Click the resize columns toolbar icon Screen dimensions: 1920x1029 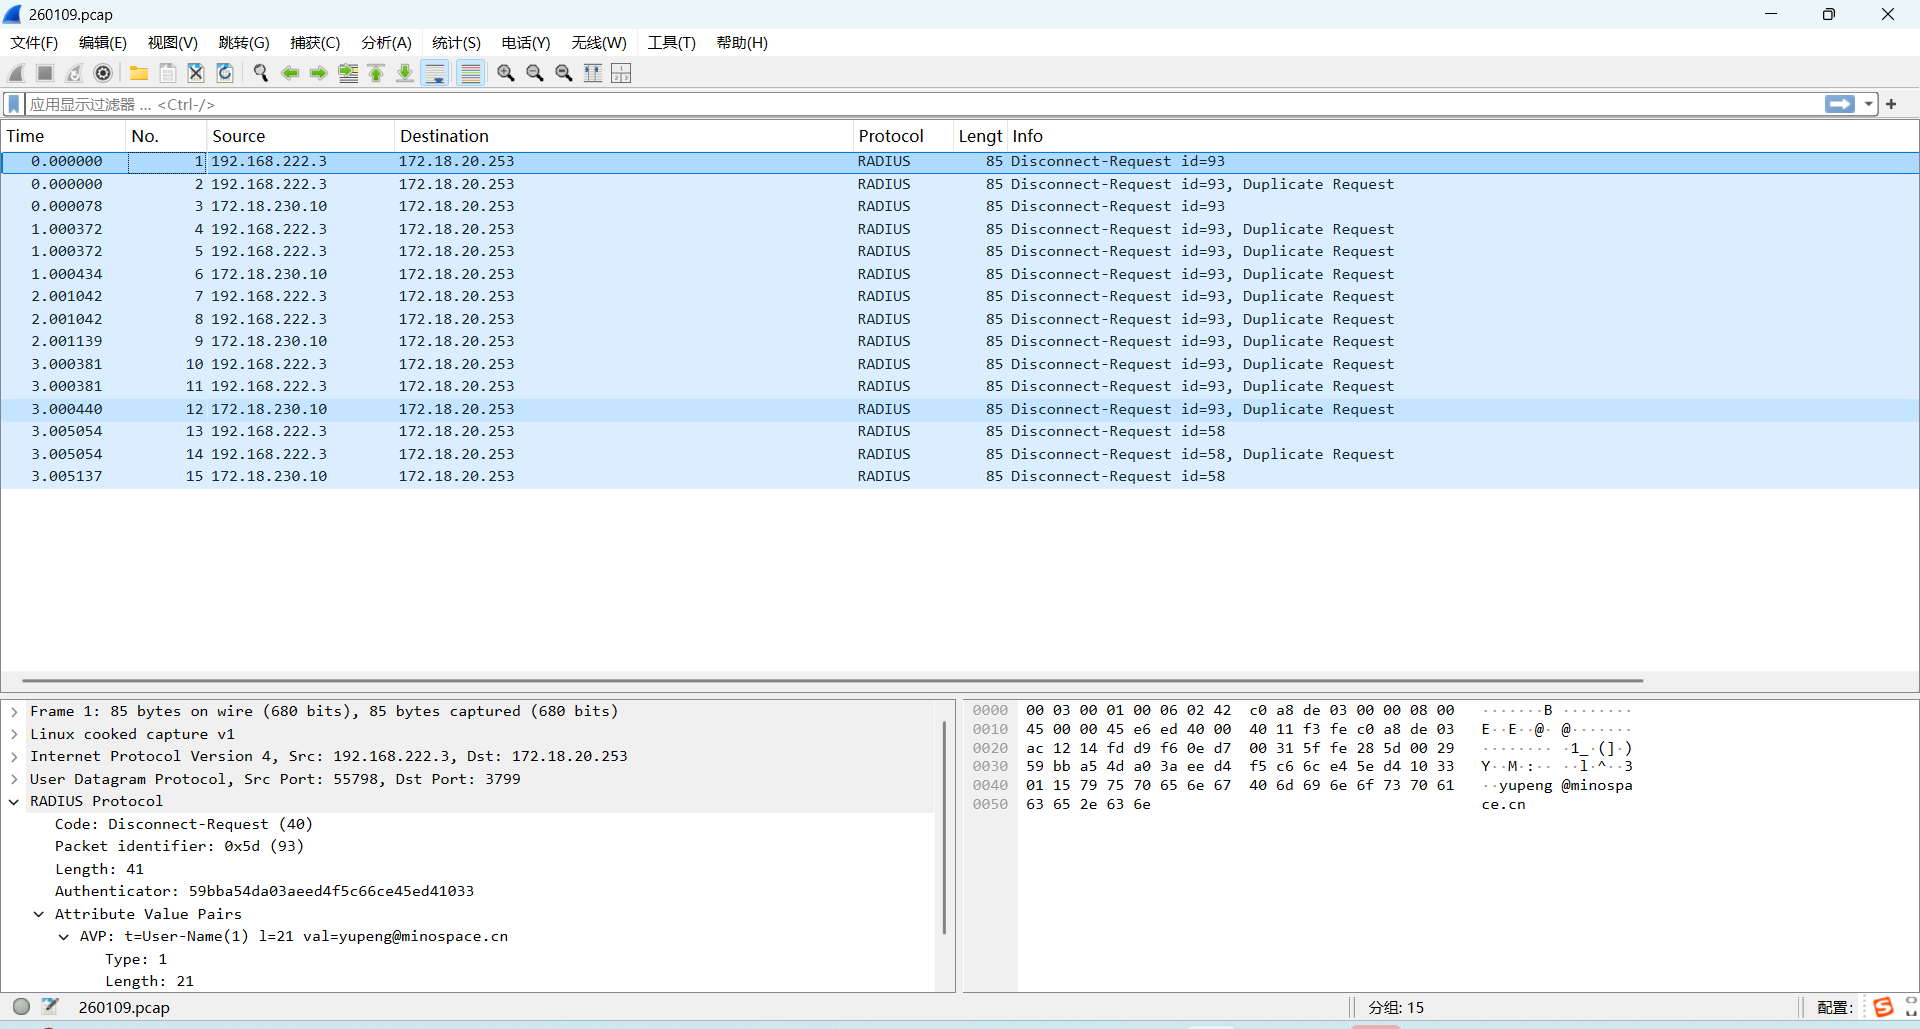pyautogui.click(x=593, y=73)
